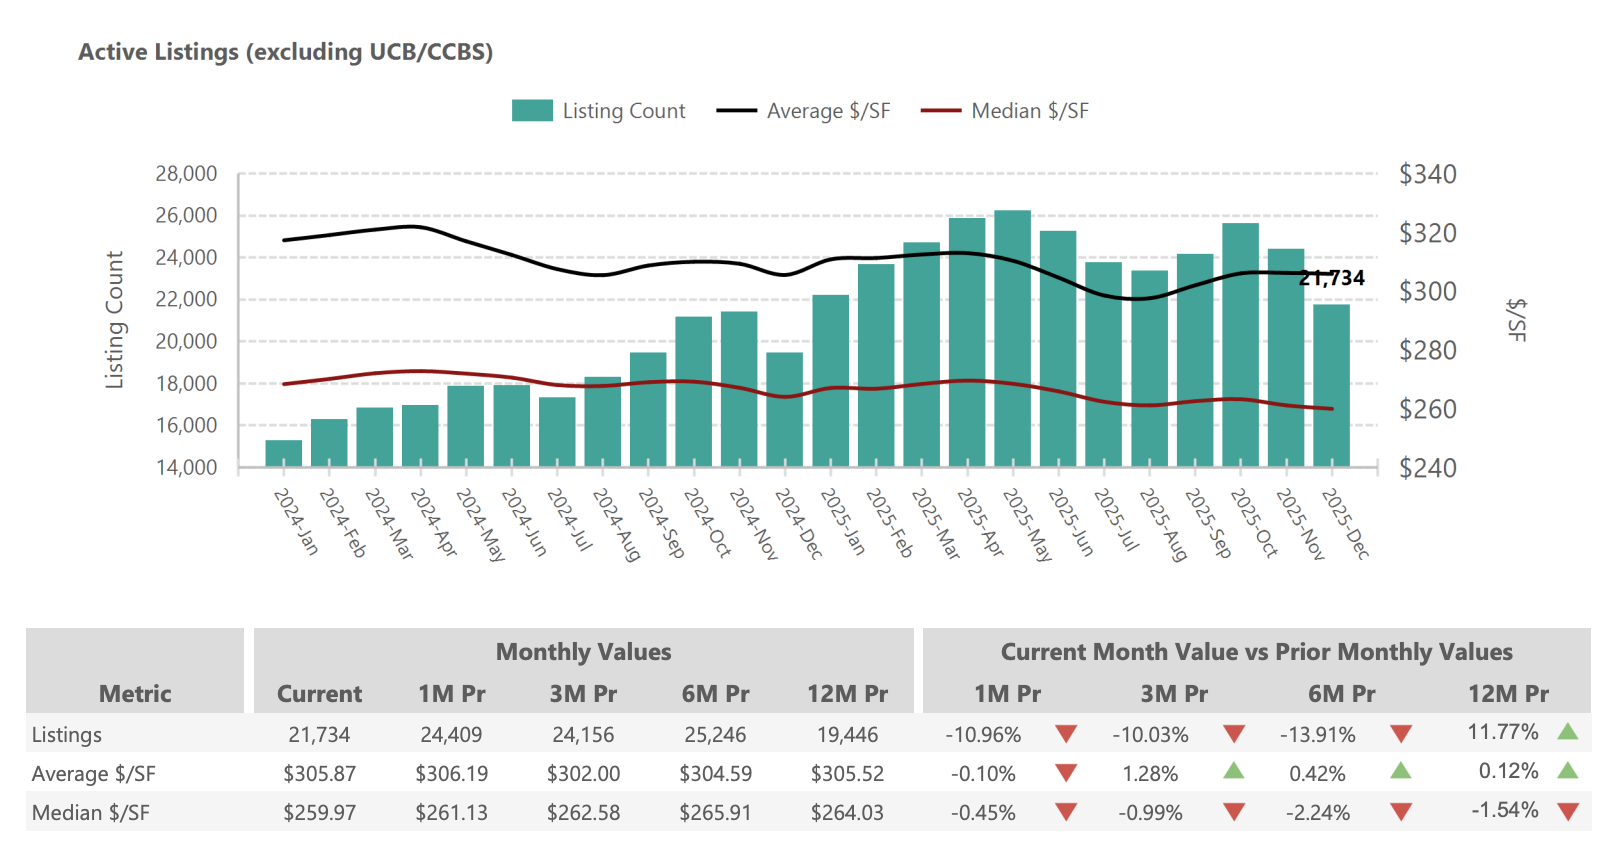Click the Current Listings value 21,734 in table

point(319,735)
